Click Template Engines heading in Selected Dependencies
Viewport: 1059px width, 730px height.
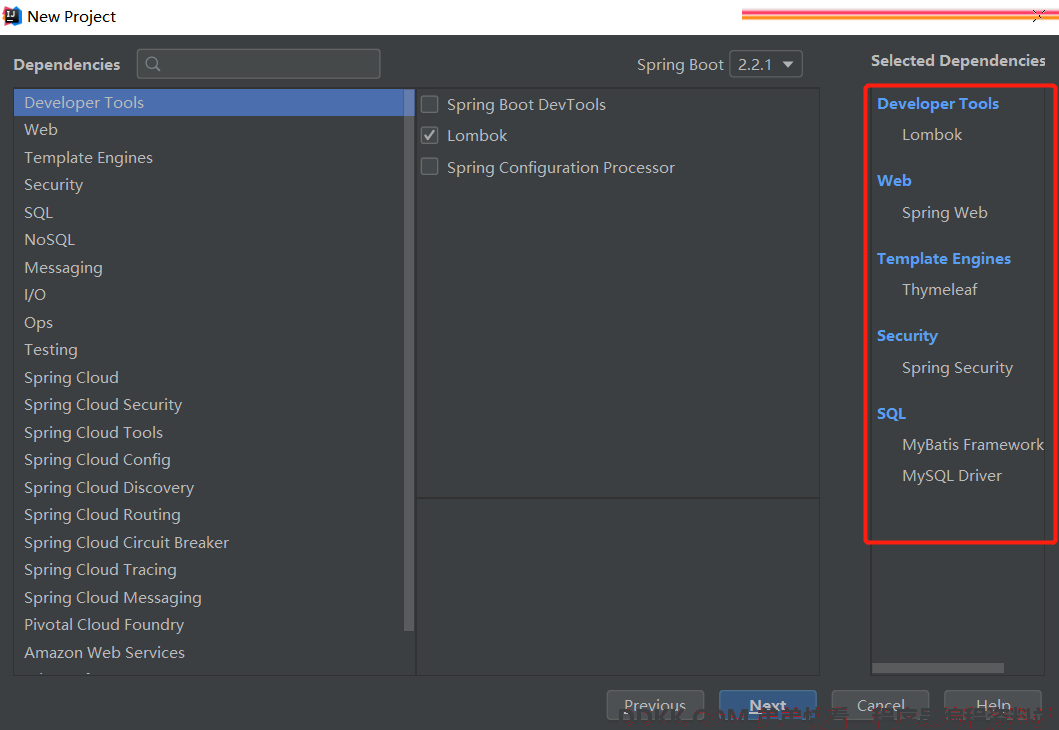(x=944, y=259)
